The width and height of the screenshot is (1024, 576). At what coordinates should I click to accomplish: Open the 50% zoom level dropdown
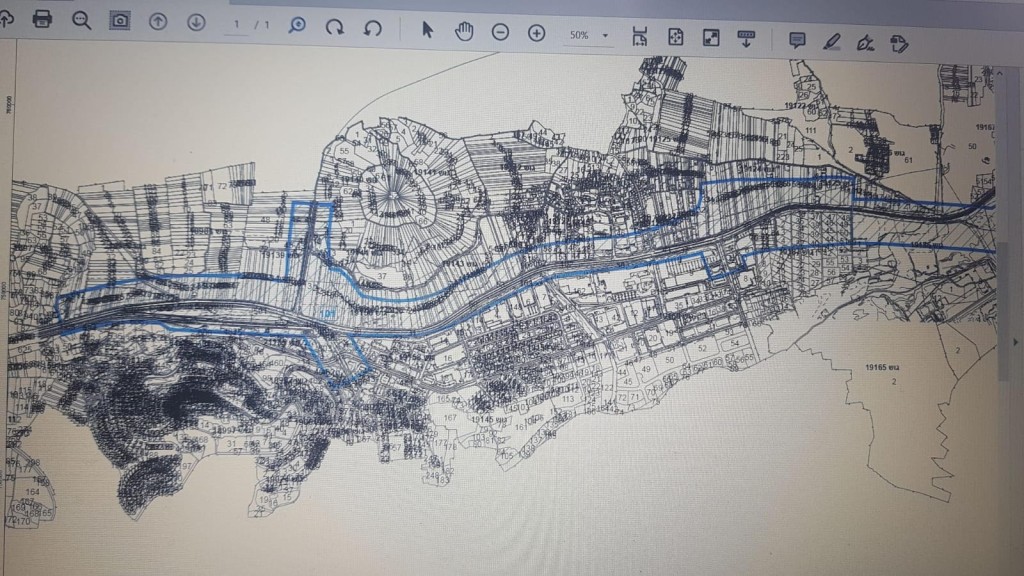point(589,35)
